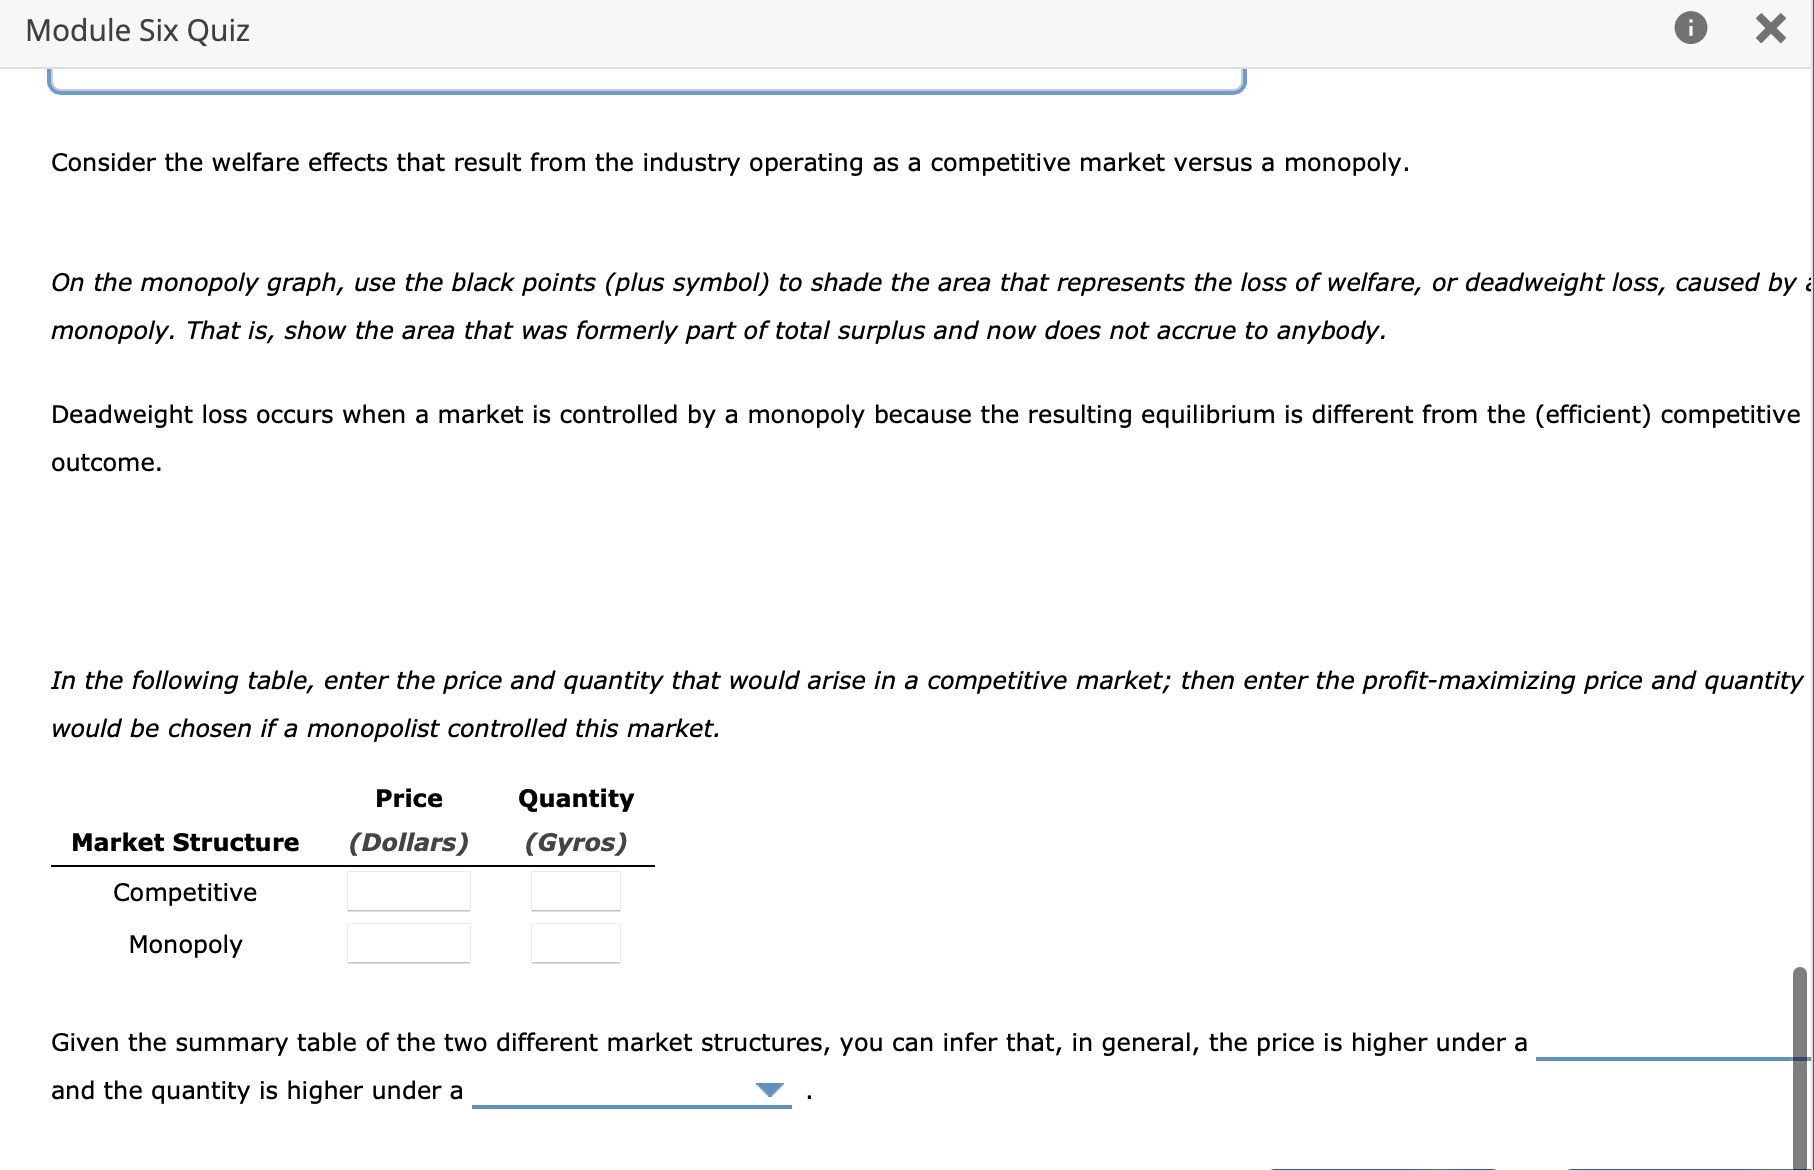This screenshot has height=1170, width=1814.
Task: Click the Competitive quantity input field
Action: click(x=575, y=891)
